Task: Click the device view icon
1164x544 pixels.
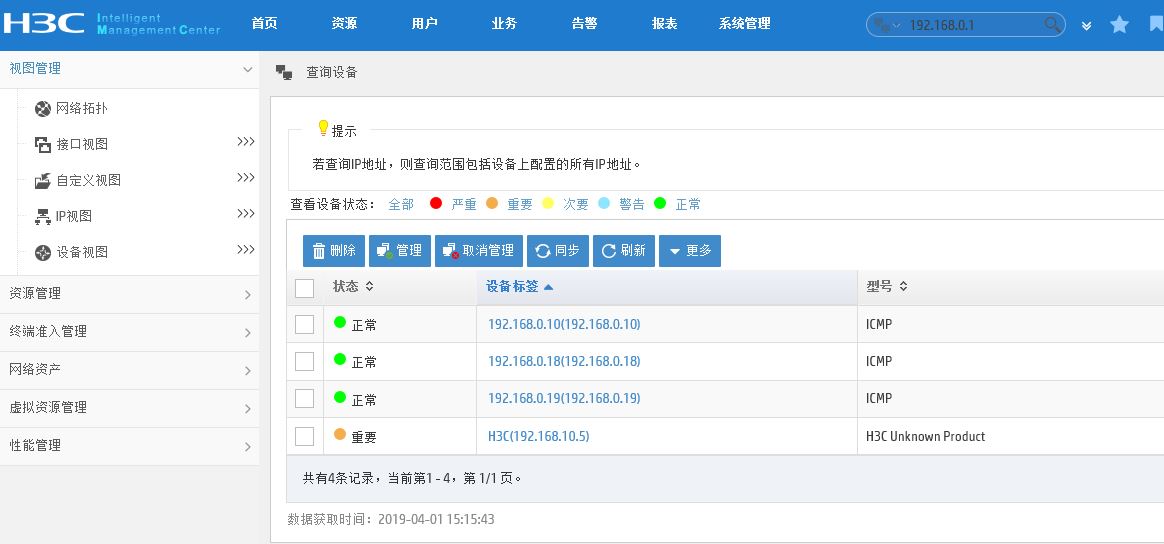Action: point(43,253)
